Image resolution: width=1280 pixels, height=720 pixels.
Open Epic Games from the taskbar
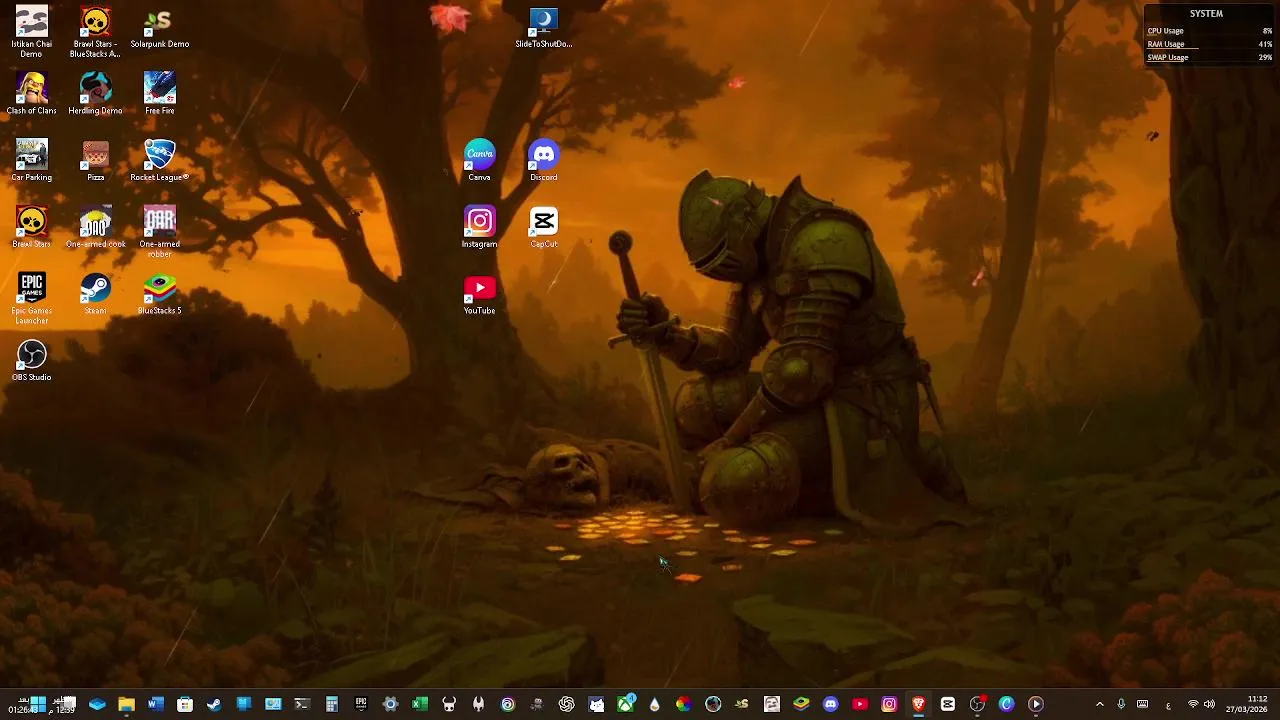click(361, 704)
